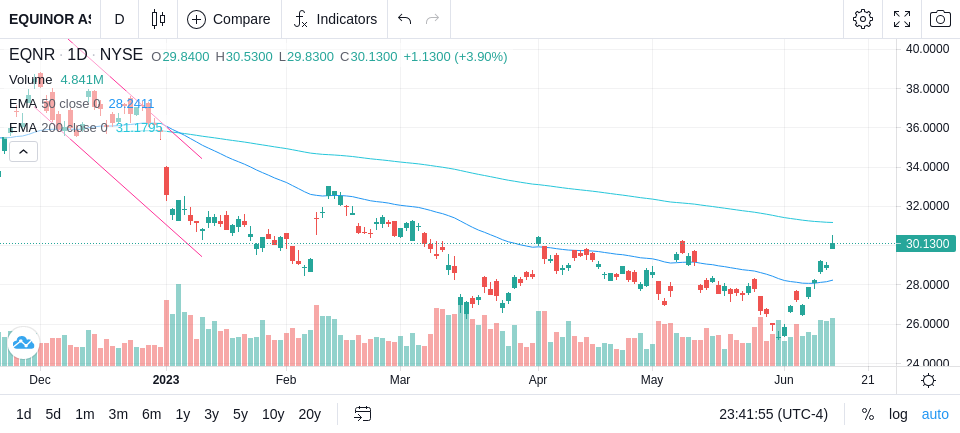Click the Apr label on time axis
Image resolution: width=960 pixels, height=433 pixels.
click(538, 380)
